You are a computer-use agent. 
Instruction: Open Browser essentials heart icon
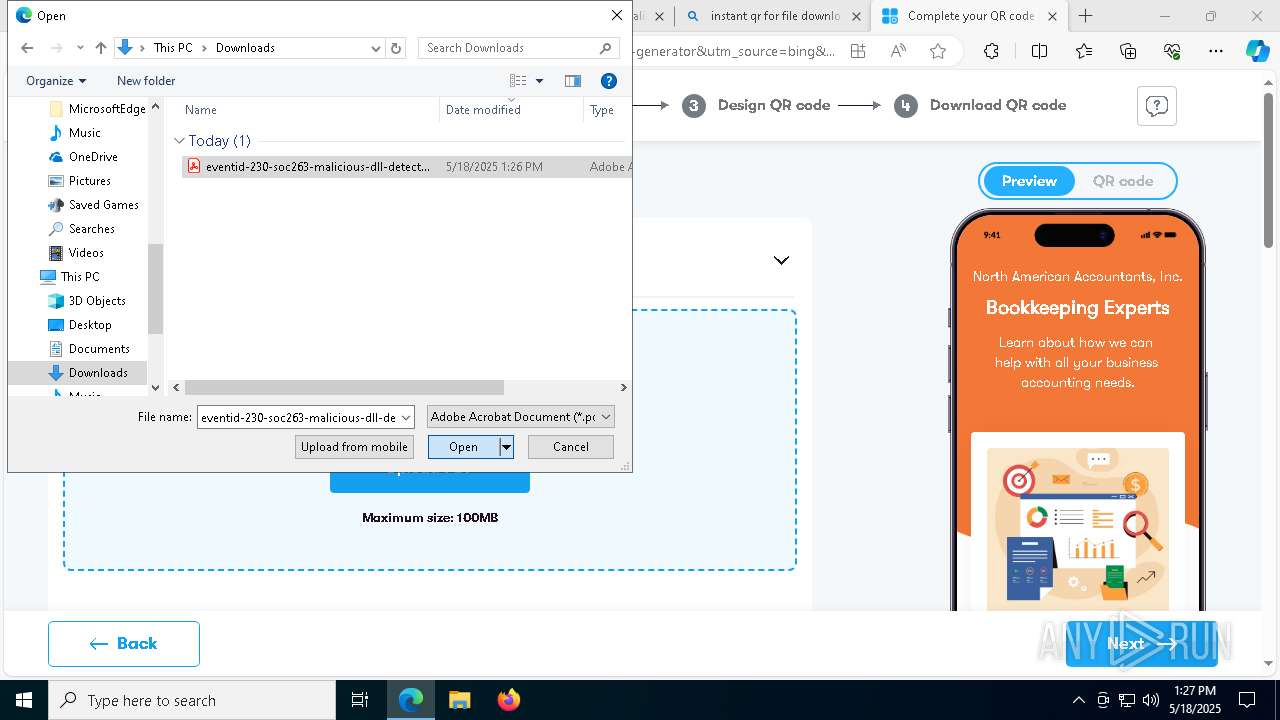click(1172, 51)
